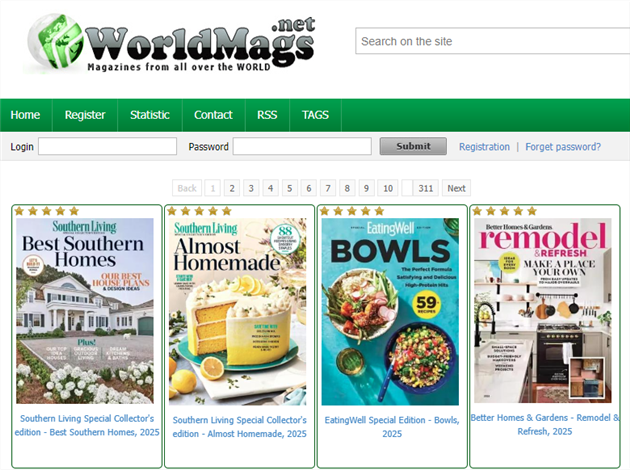Open the TAGS menu item
This screenshot has height=470, width=630.
[315, 115]
